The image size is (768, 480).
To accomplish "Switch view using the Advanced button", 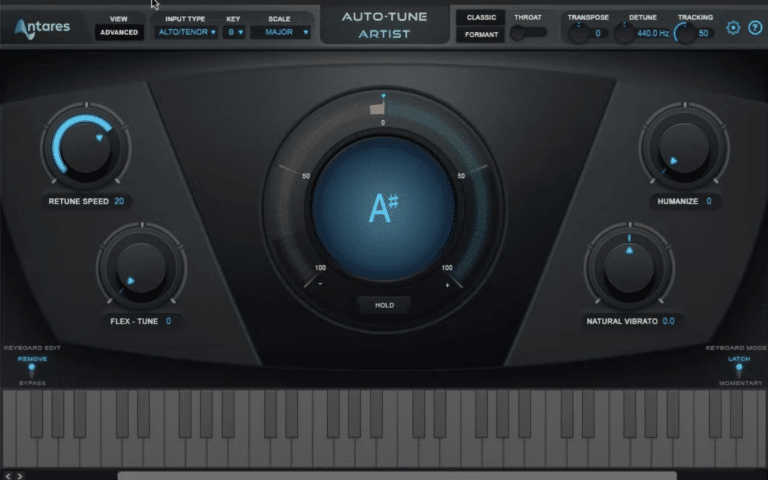I will pyautogui.click(x=119, y=32).
